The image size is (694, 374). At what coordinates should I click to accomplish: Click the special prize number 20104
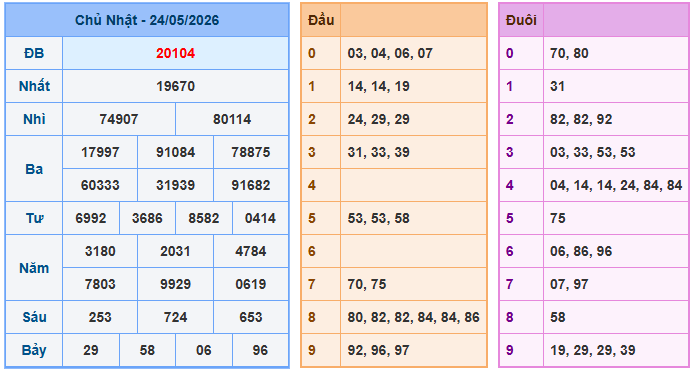176,53
